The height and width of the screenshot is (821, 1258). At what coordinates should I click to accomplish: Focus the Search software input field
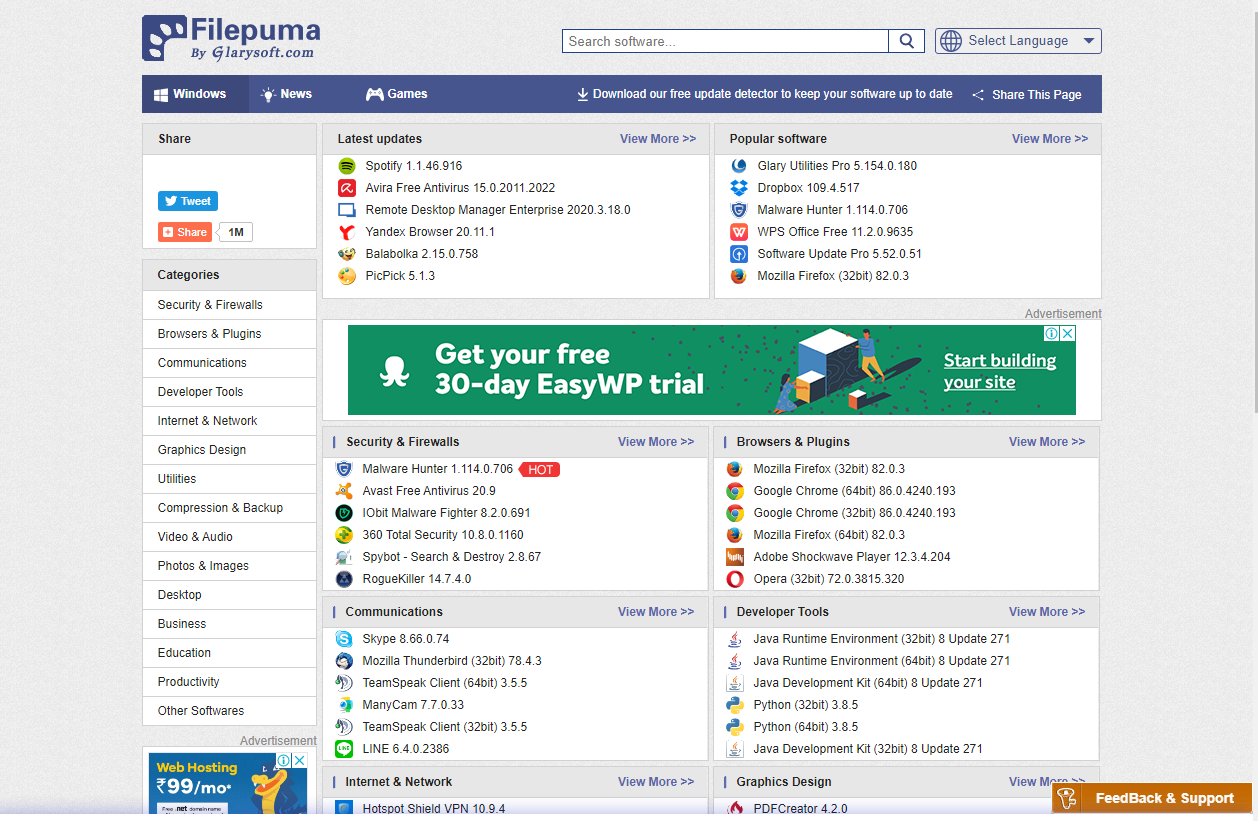pyautogui.click(x=725, y=41)
